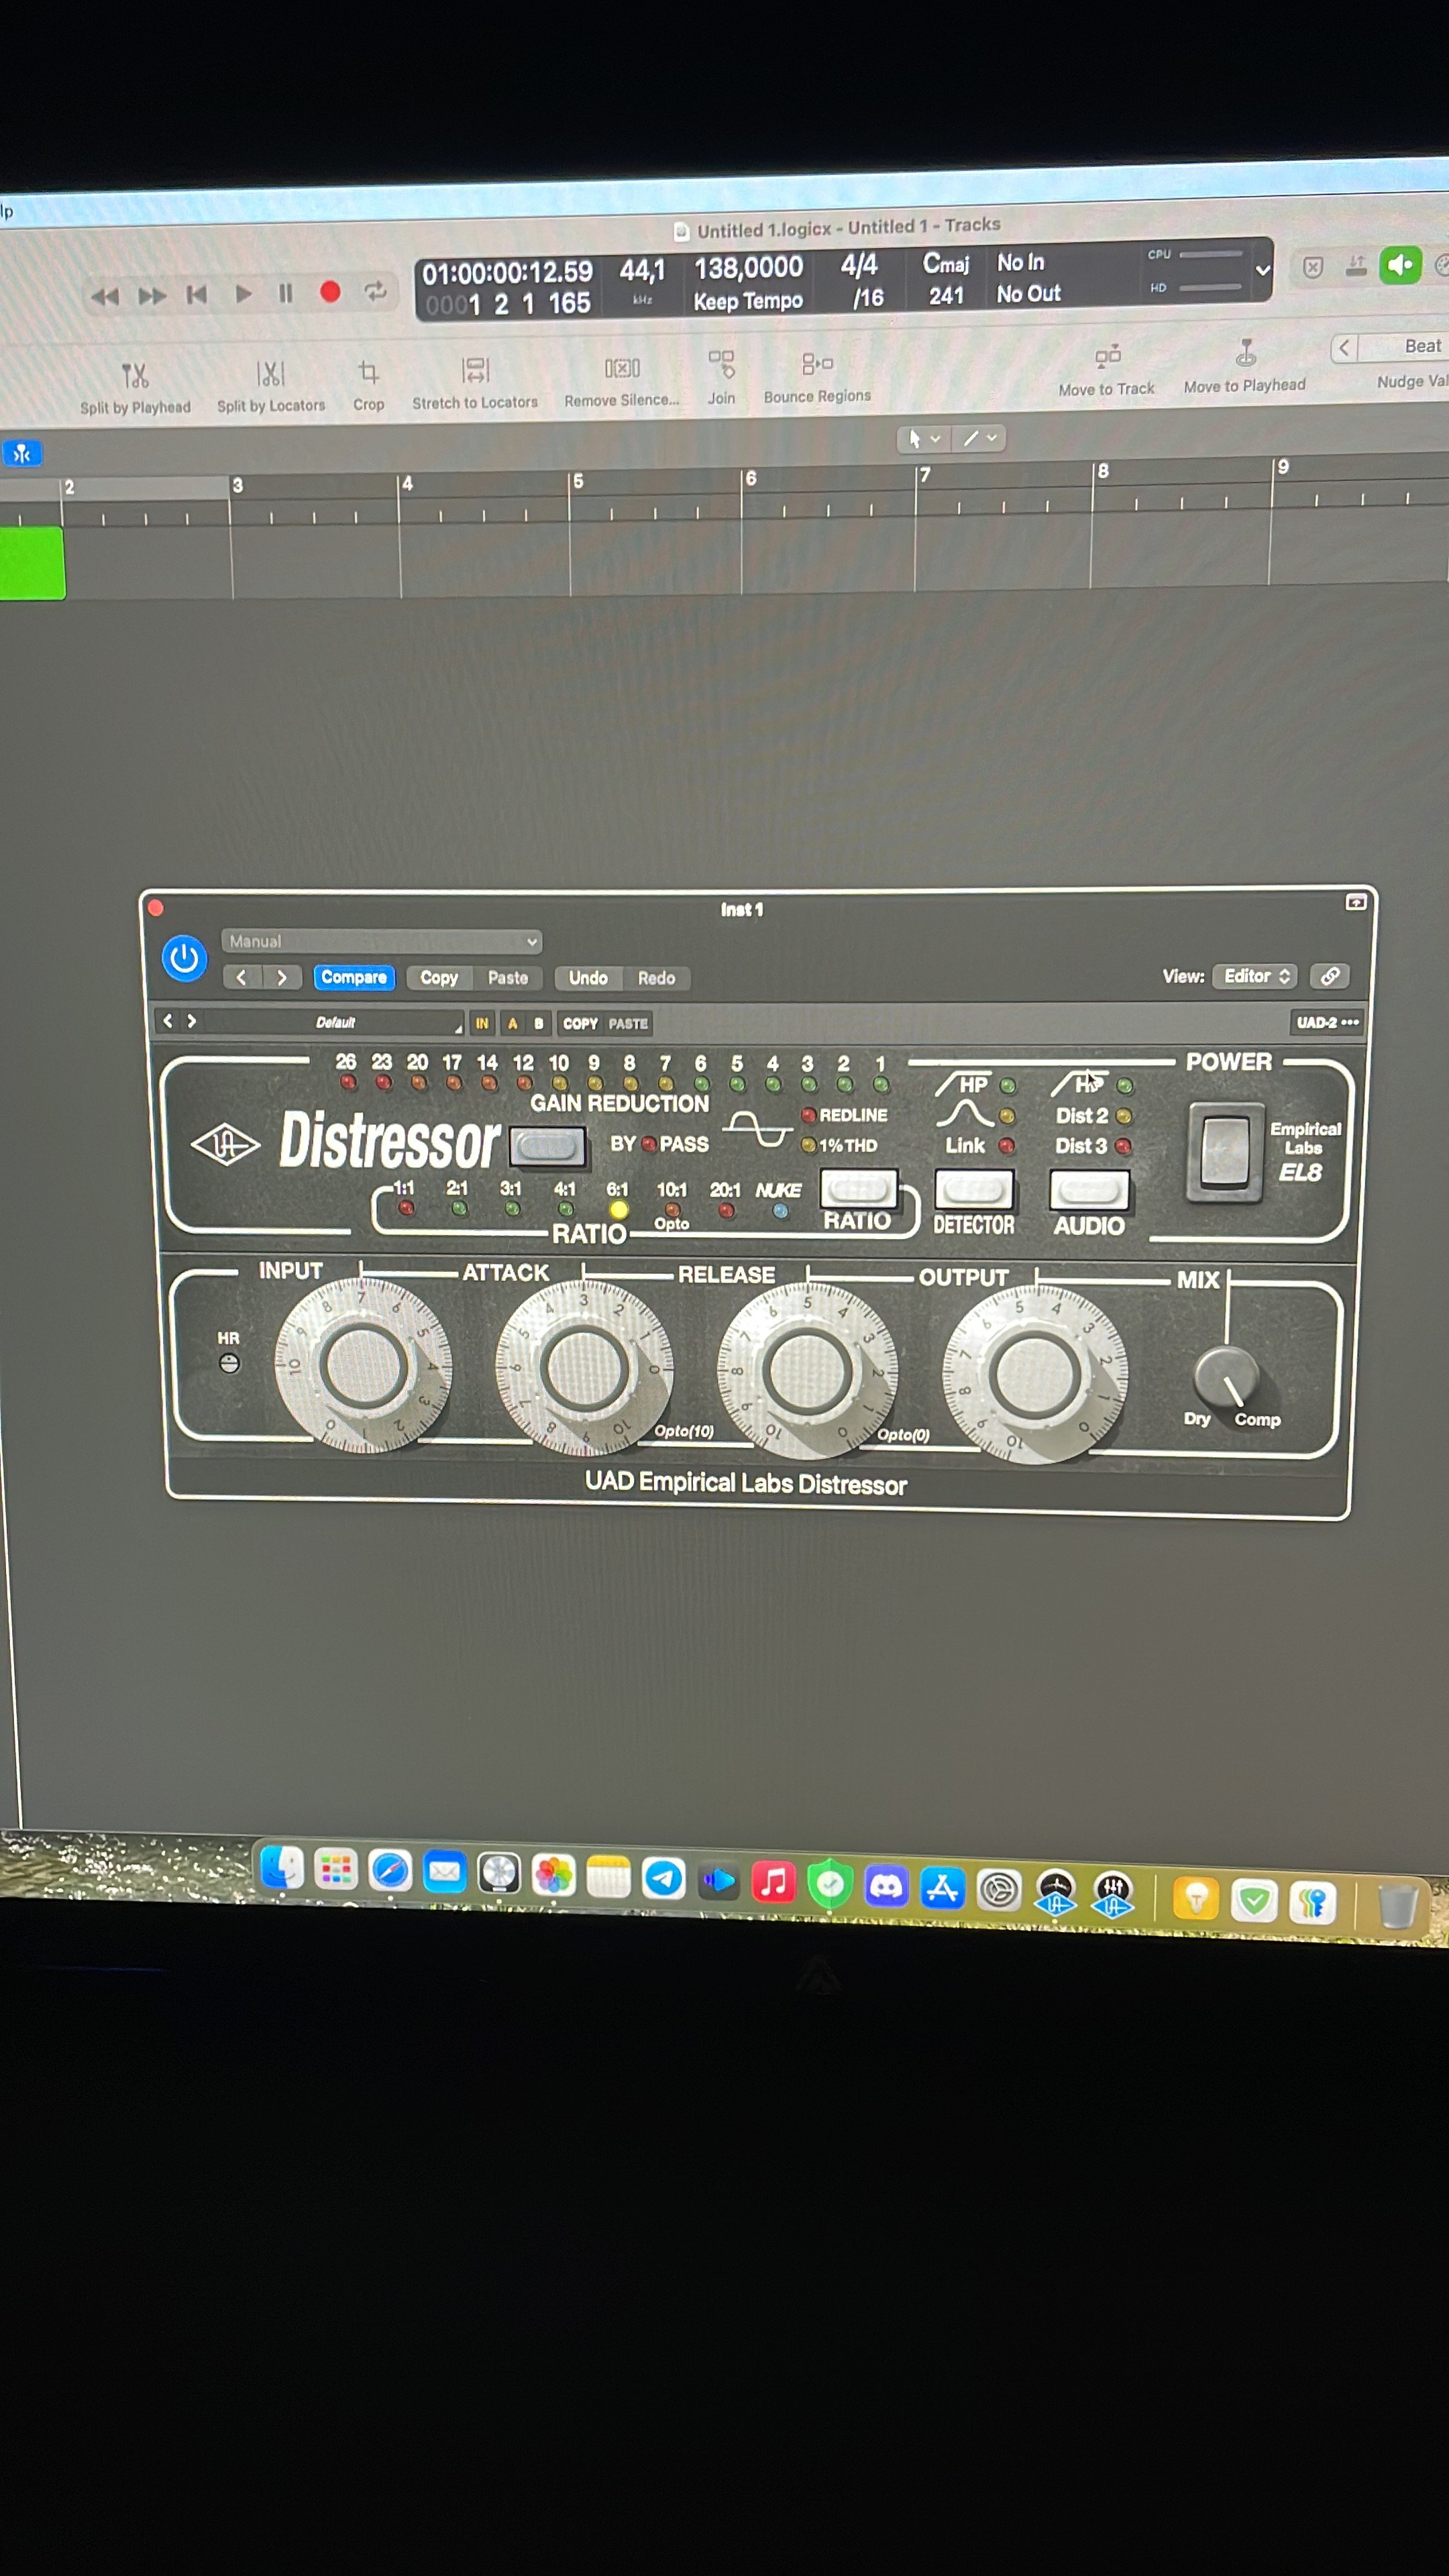Toggle the BYPASS button on Distressor

(547, 1146)
